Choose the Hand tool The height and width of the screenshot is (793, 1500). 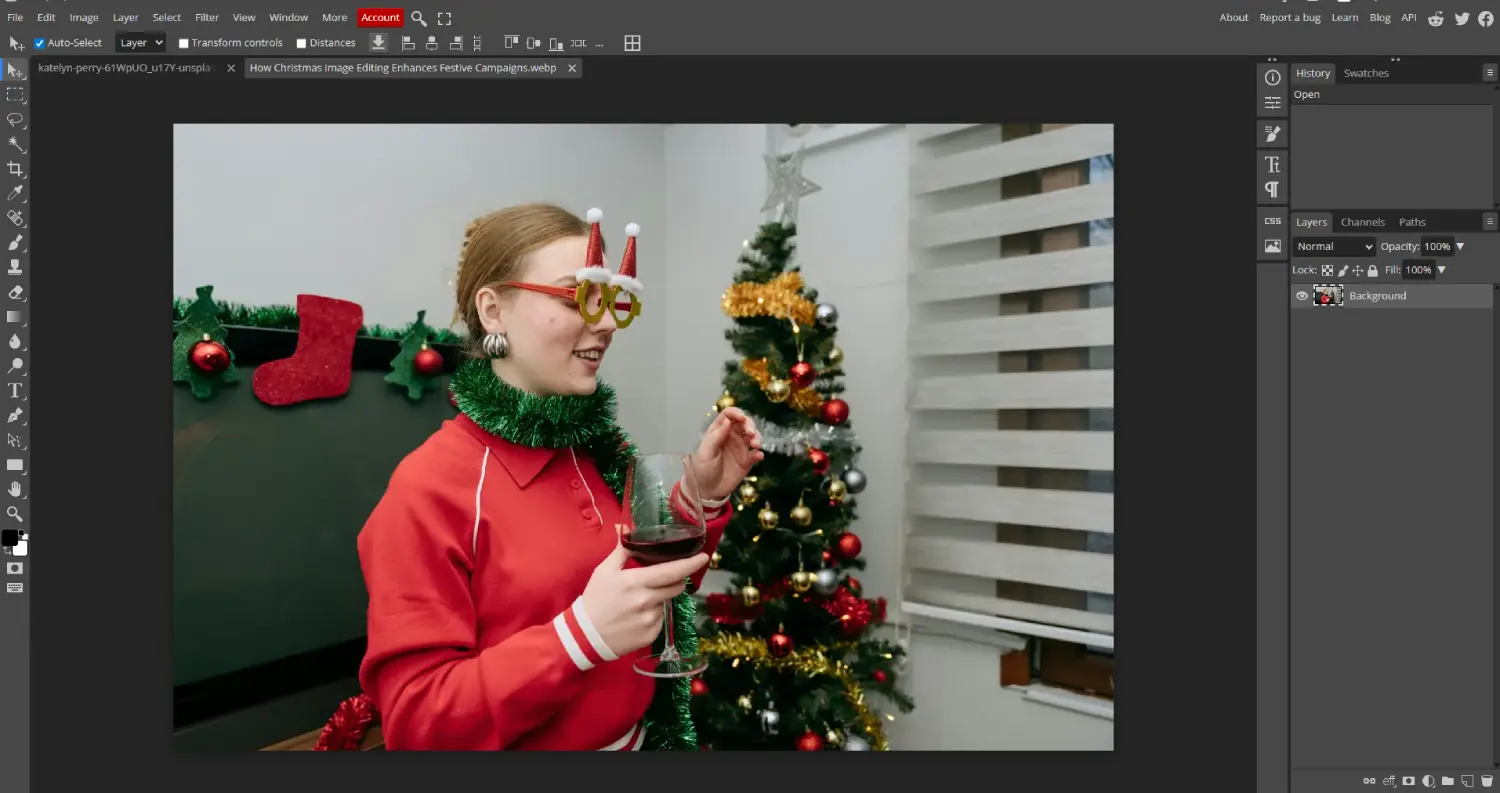tap(15, 489)
